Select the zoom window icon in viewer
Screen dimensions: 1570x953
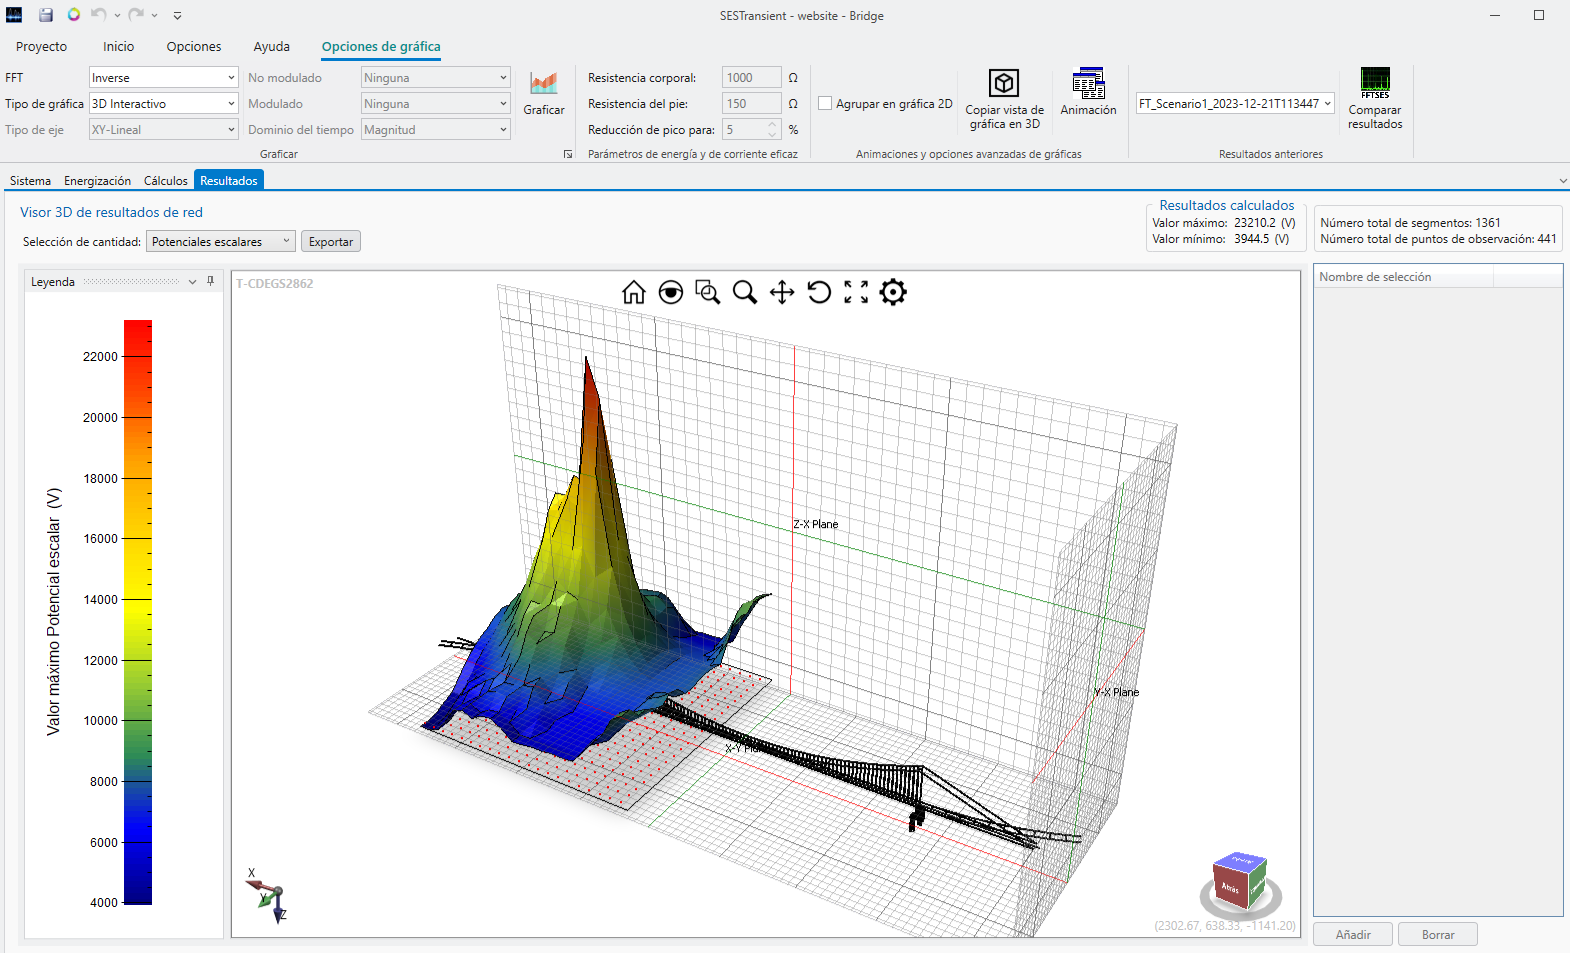click(708, 292)
